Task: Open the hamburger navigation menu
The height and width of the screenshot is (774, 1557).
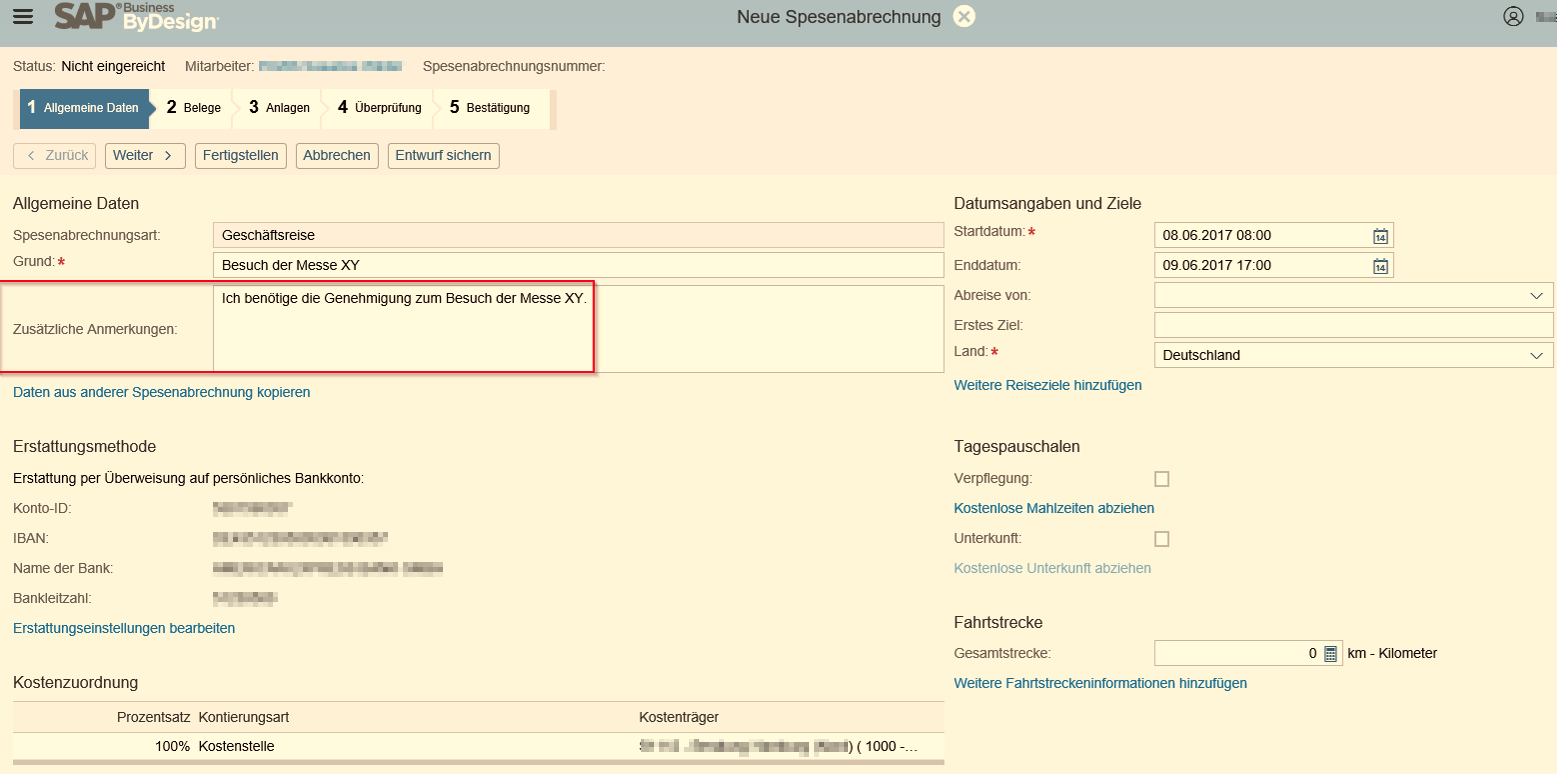Action: [22, 17]
